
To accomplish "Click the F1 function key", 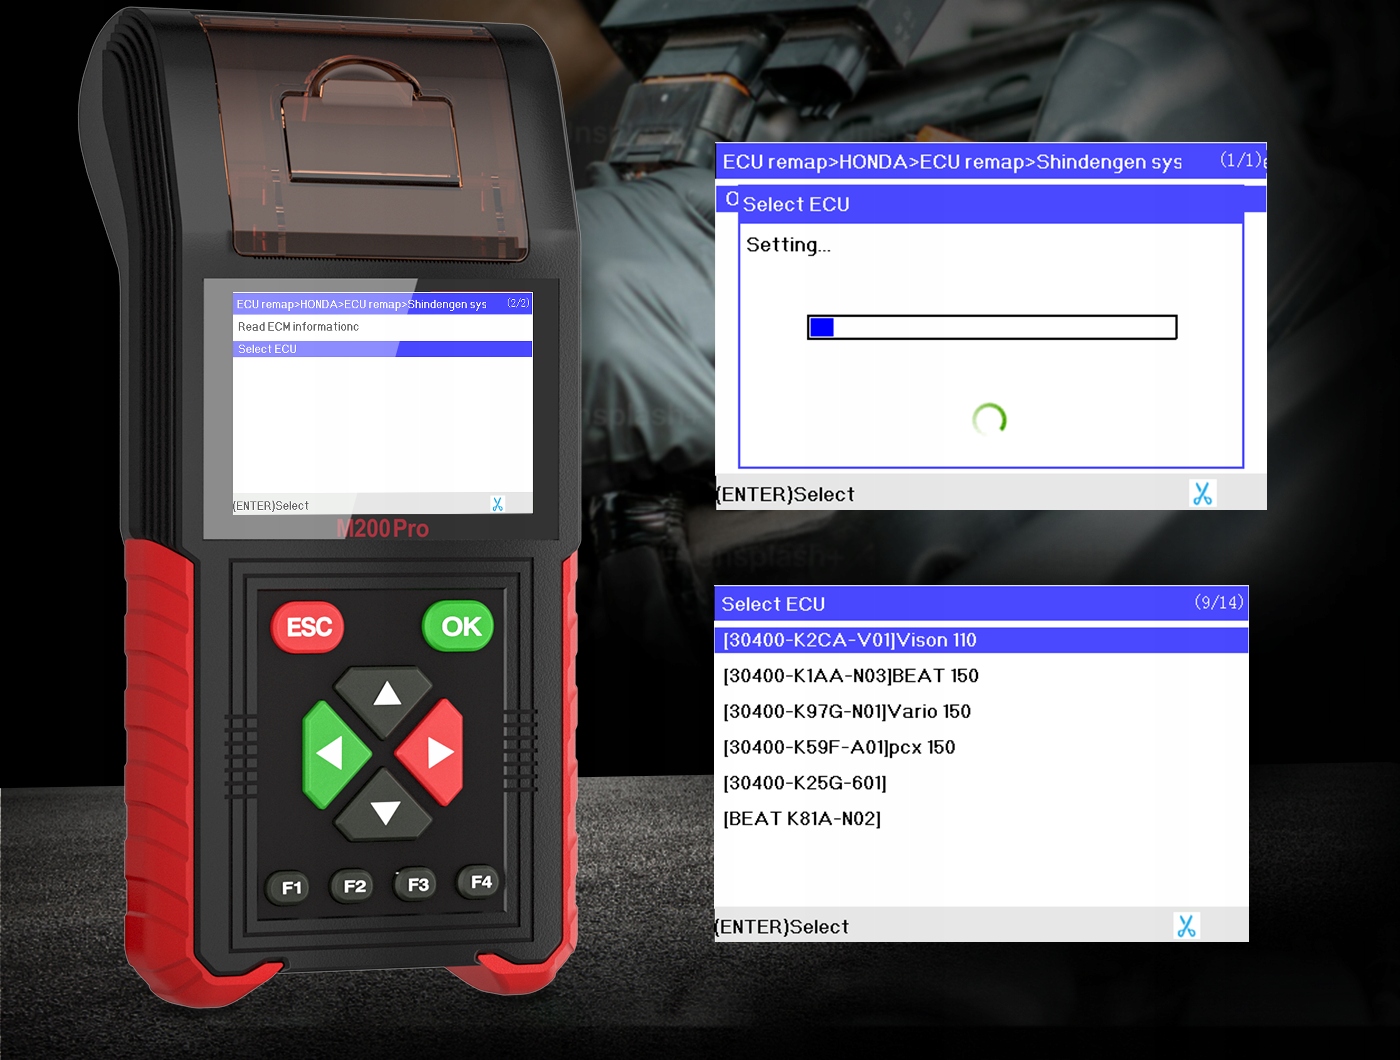I will pos(291,887).
